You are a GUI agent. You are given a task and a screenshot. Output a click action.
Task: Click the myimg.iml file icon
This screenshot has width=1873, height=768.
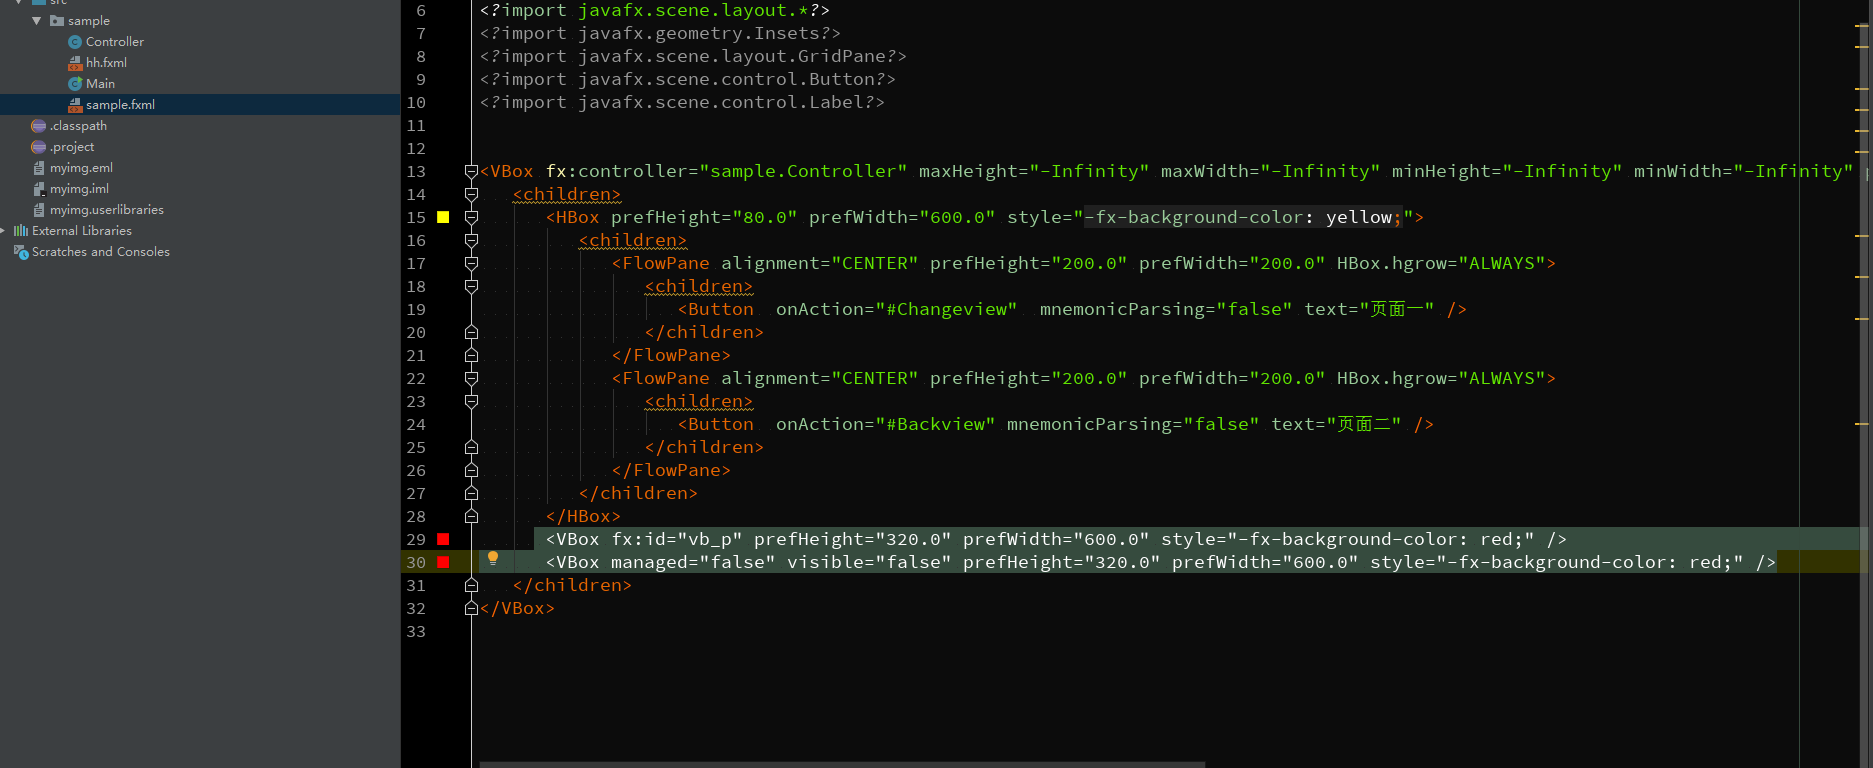39,189
